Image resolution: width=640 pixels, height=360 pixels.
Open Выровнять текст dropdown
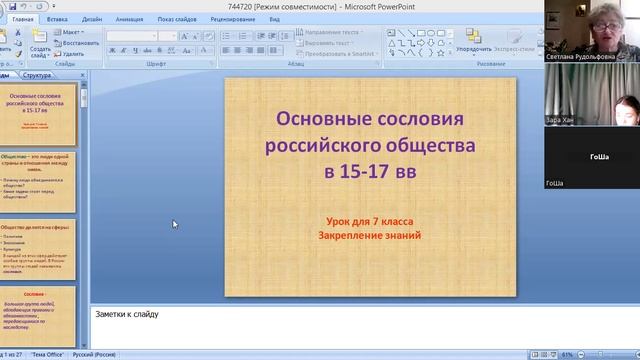pyautogui.click(x=325, y=43)
